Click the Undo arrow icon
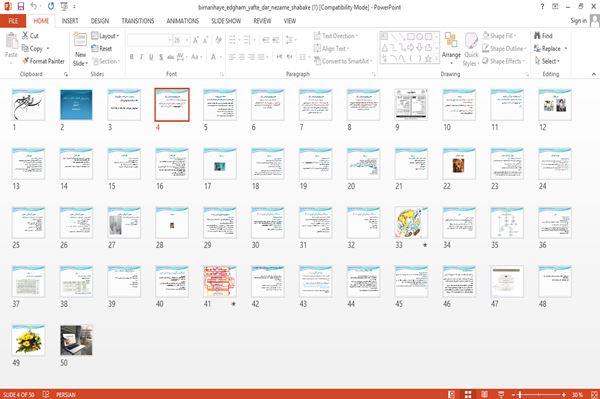600x399 pixels. click(34, 7)
